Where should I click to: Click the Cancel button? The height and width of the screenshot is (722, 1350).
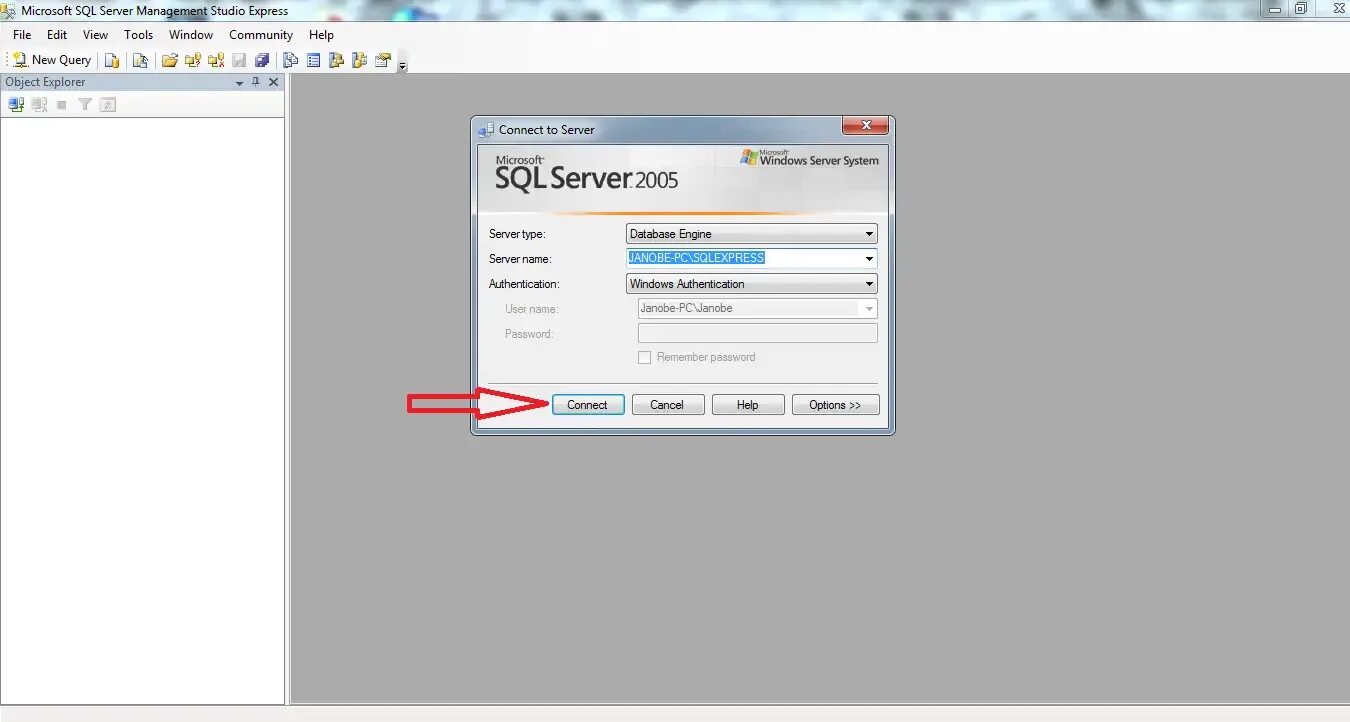(668, 405)
